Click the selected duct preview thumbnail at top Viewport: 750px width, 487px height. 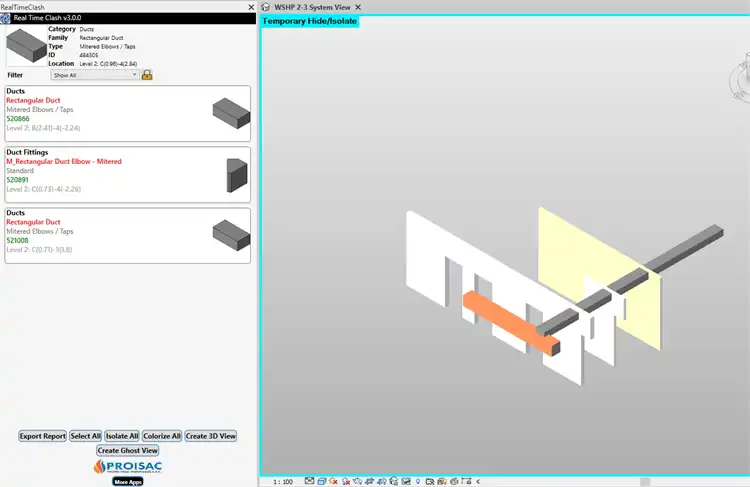[x=26, y=46]
